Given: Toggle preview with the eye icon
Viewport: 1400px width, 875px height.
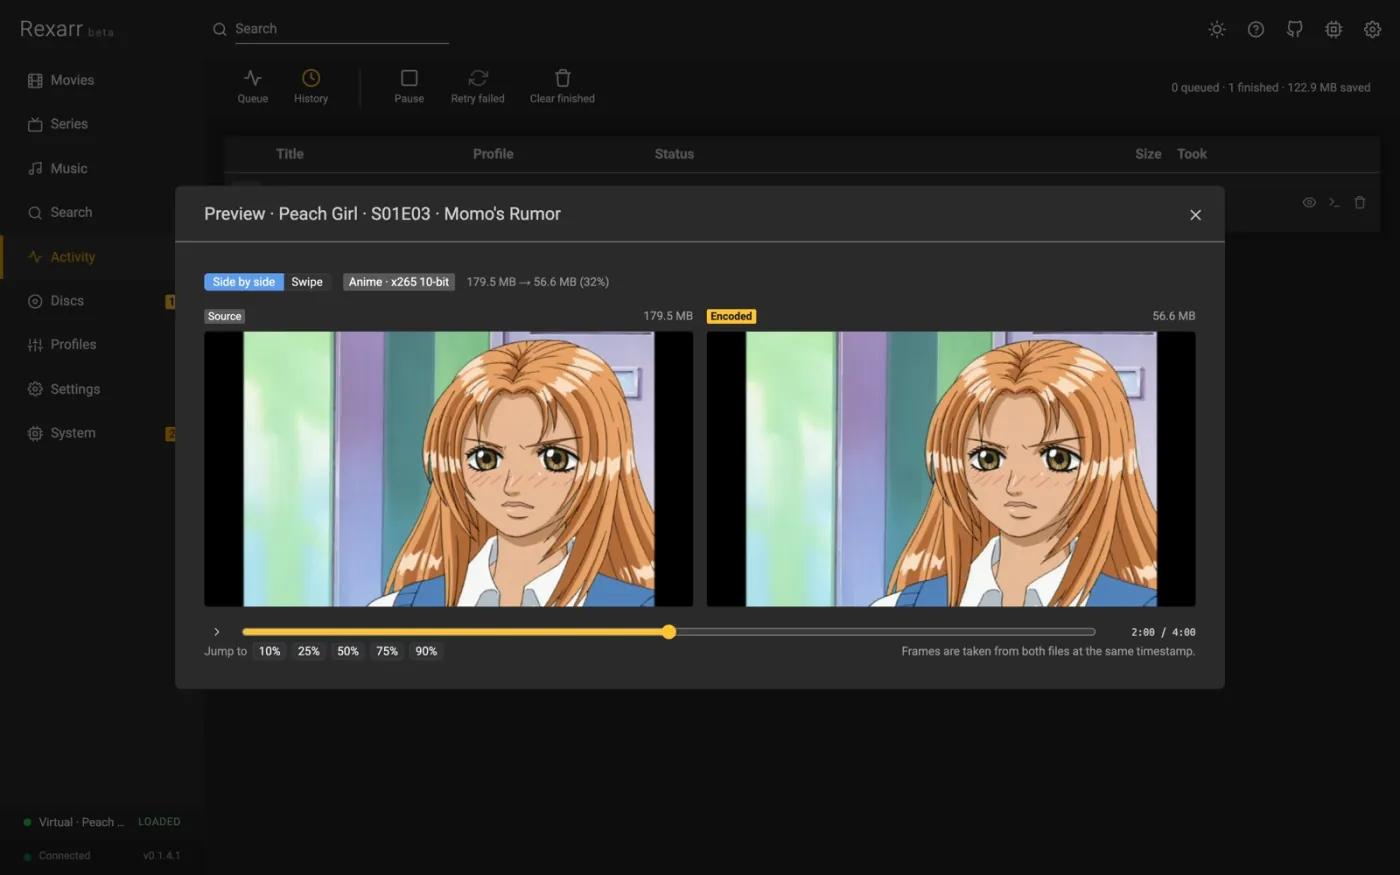Looking at the screenshot, I should click(x=1309, y=202).
